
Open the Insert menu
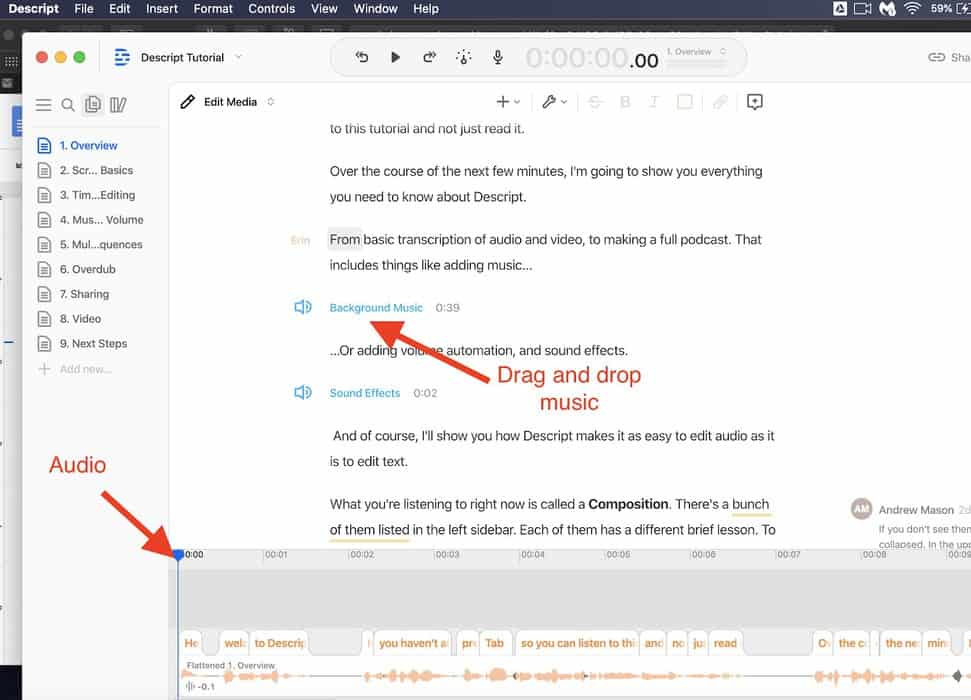162,9
